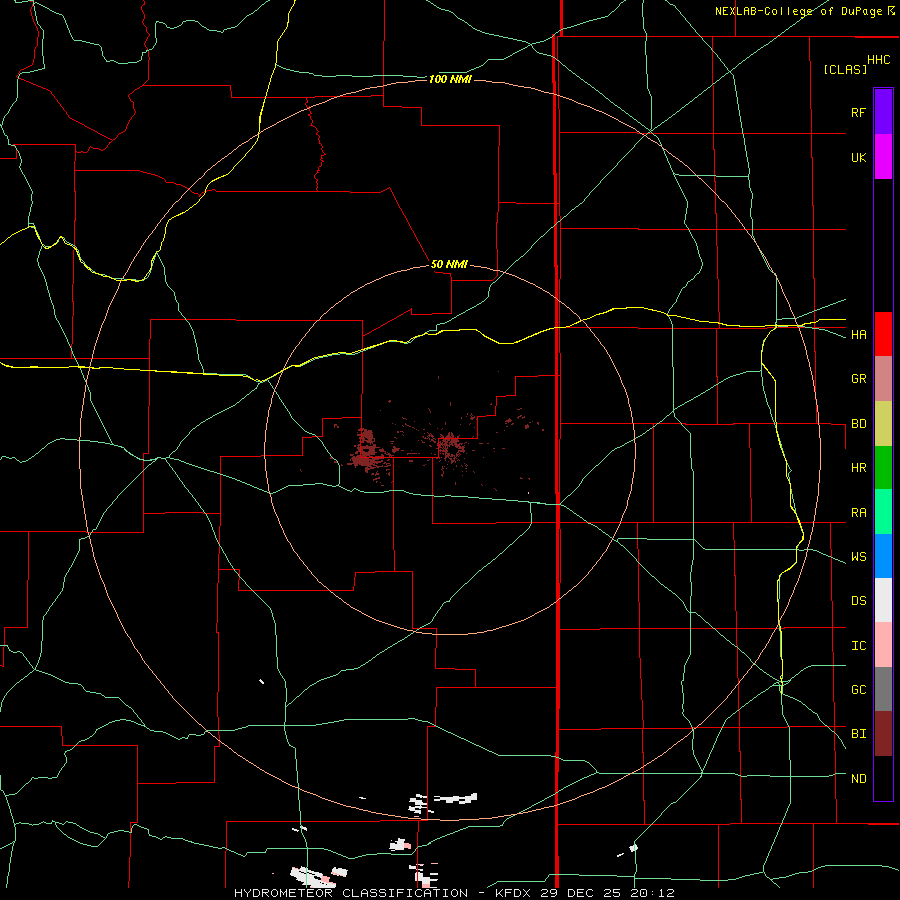900x900 pixels.
Task: Click the 'BD' legend label
Action: (x=858, y=424)
